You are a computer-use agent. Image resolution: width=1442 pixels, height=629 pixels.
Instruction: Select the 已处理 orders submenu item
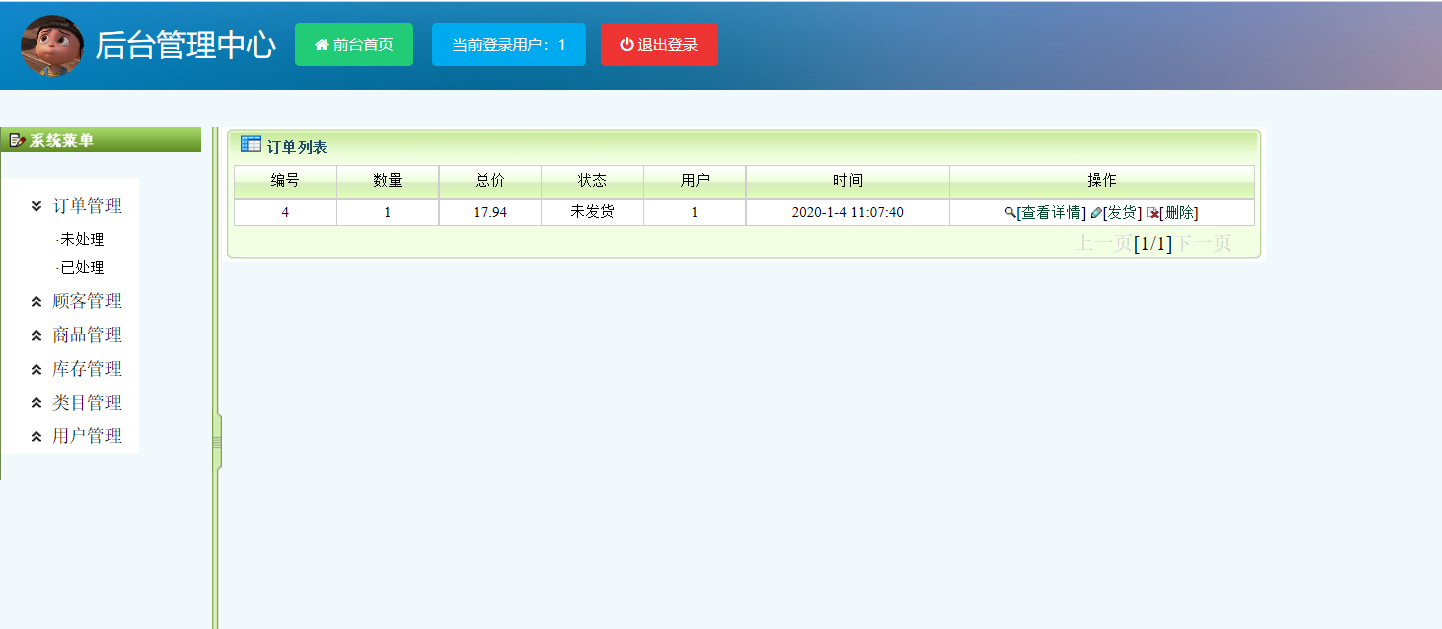(x=82, y=268)
